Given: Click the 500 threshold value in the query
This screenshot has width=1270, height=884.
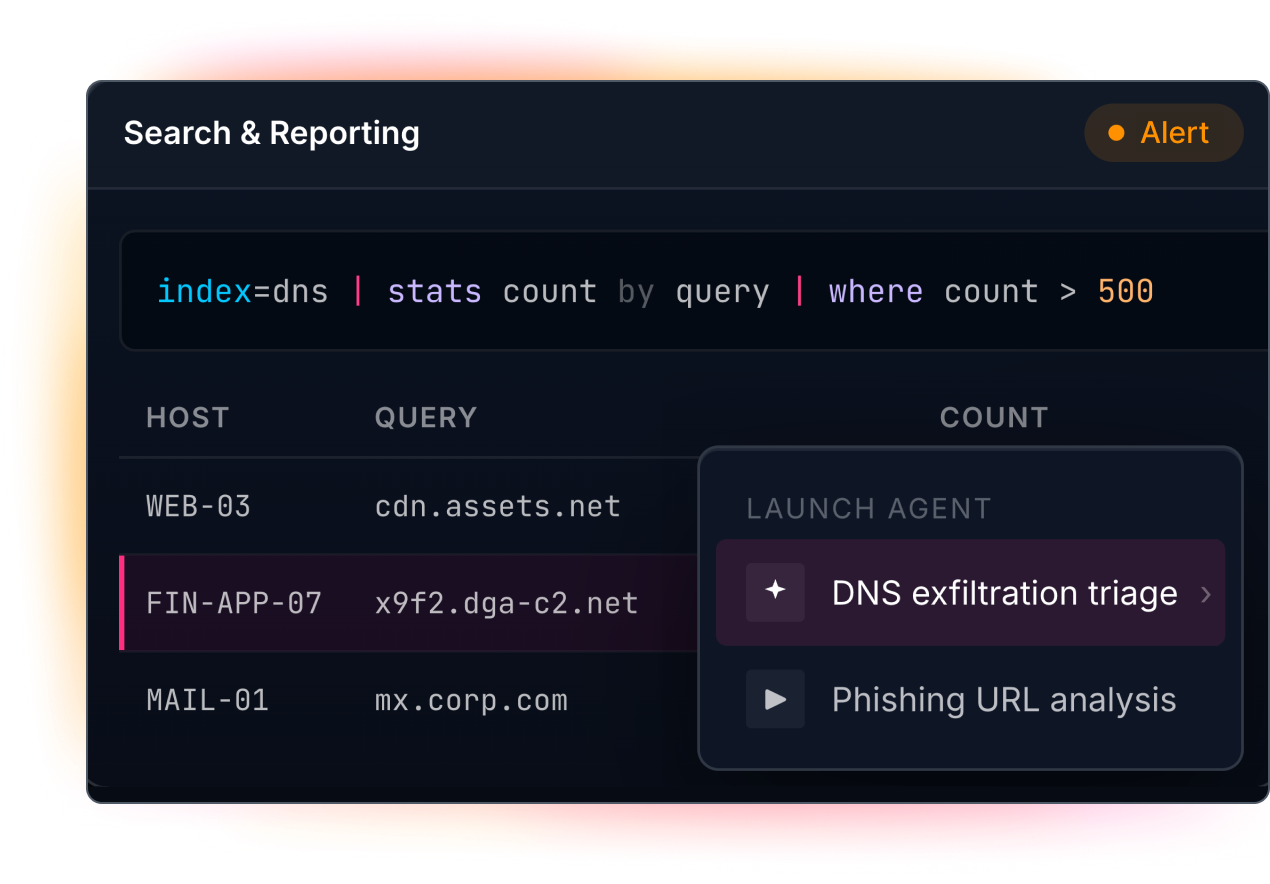Looking at the screenshot, I should [x=1126, y=292].
